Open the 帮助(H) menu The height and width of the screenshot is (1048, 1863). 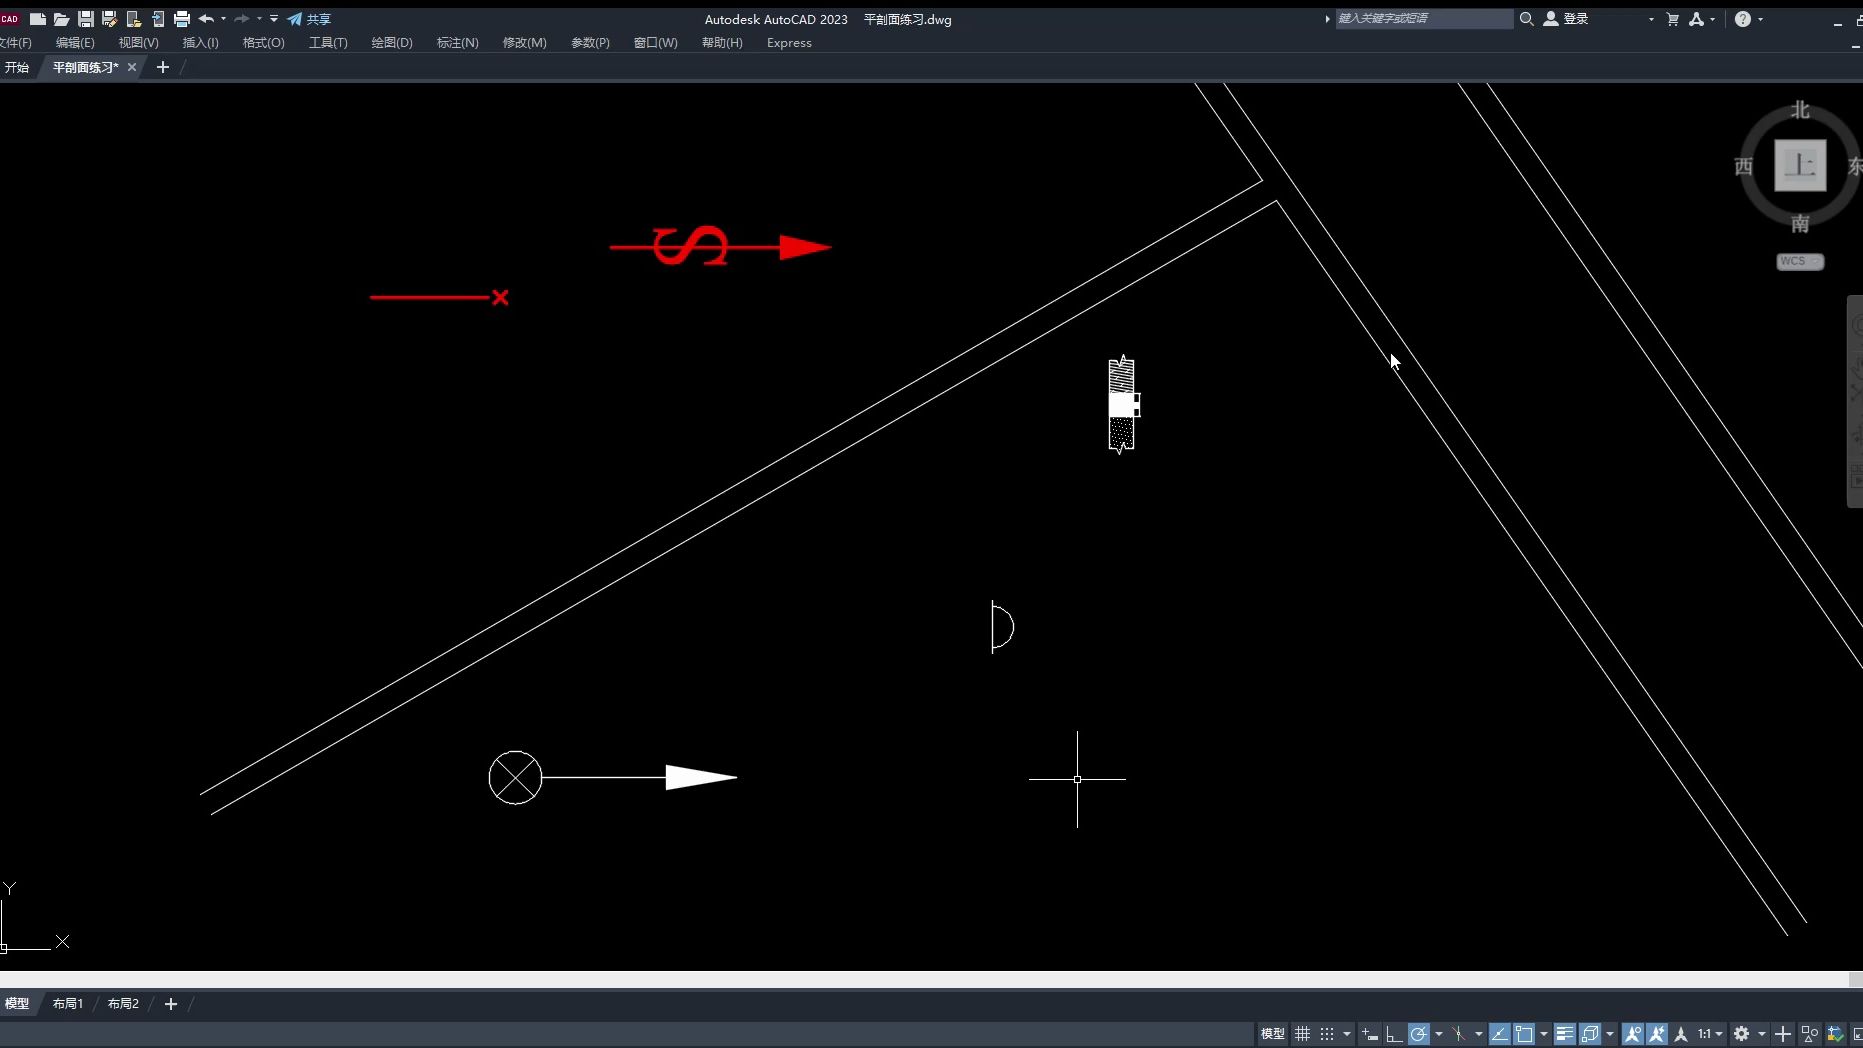[722, 43]
